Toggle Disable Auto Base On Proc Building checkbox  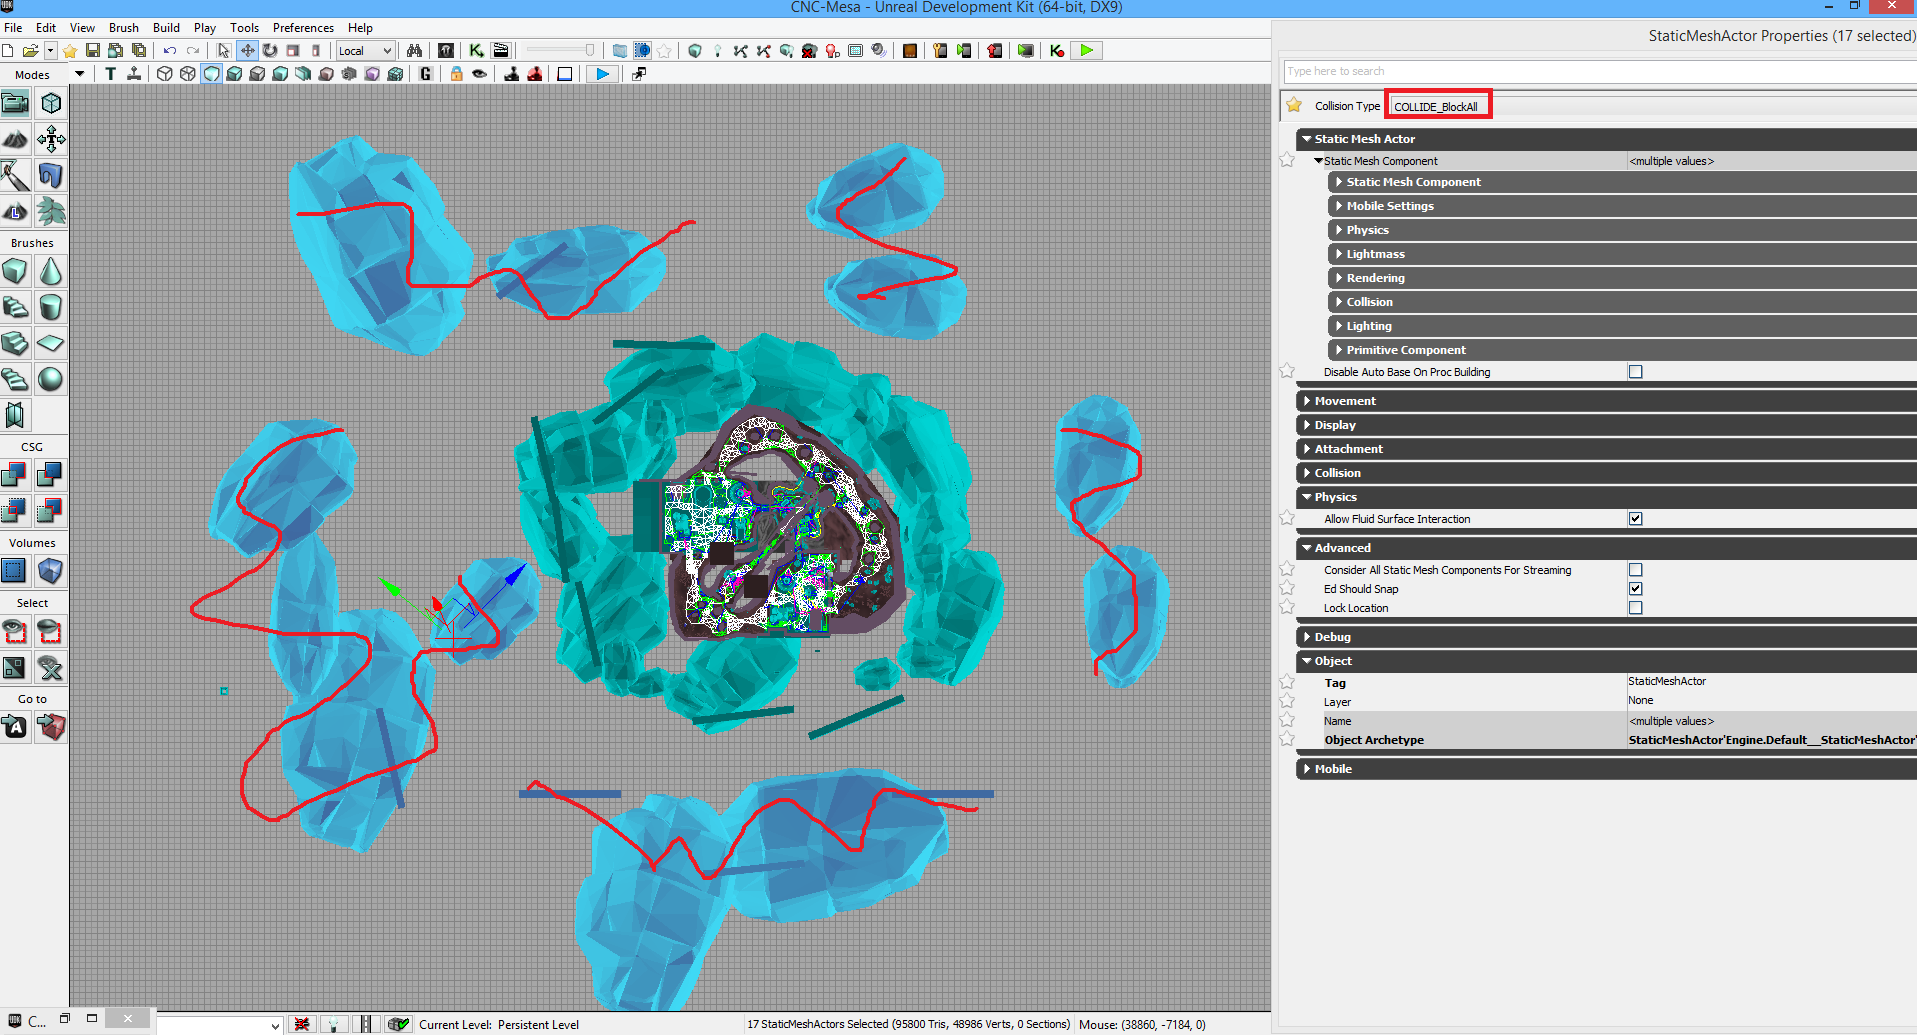tap(1636, 372)
